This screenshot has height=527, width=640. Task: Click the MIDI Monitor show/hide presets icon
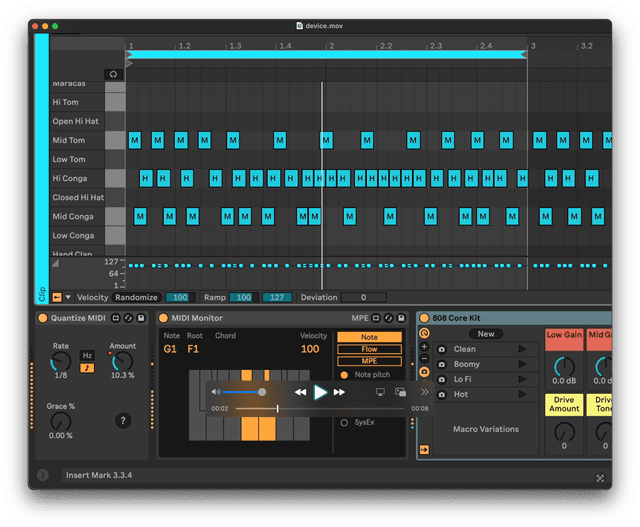(x=376, y=318)
